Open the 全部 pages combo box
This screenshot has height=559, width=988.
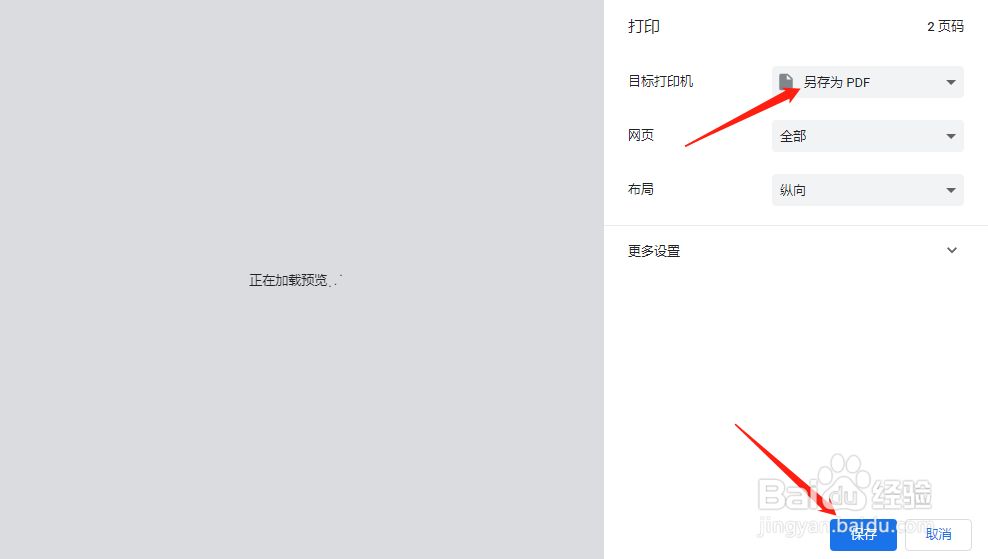click(868, 136)
